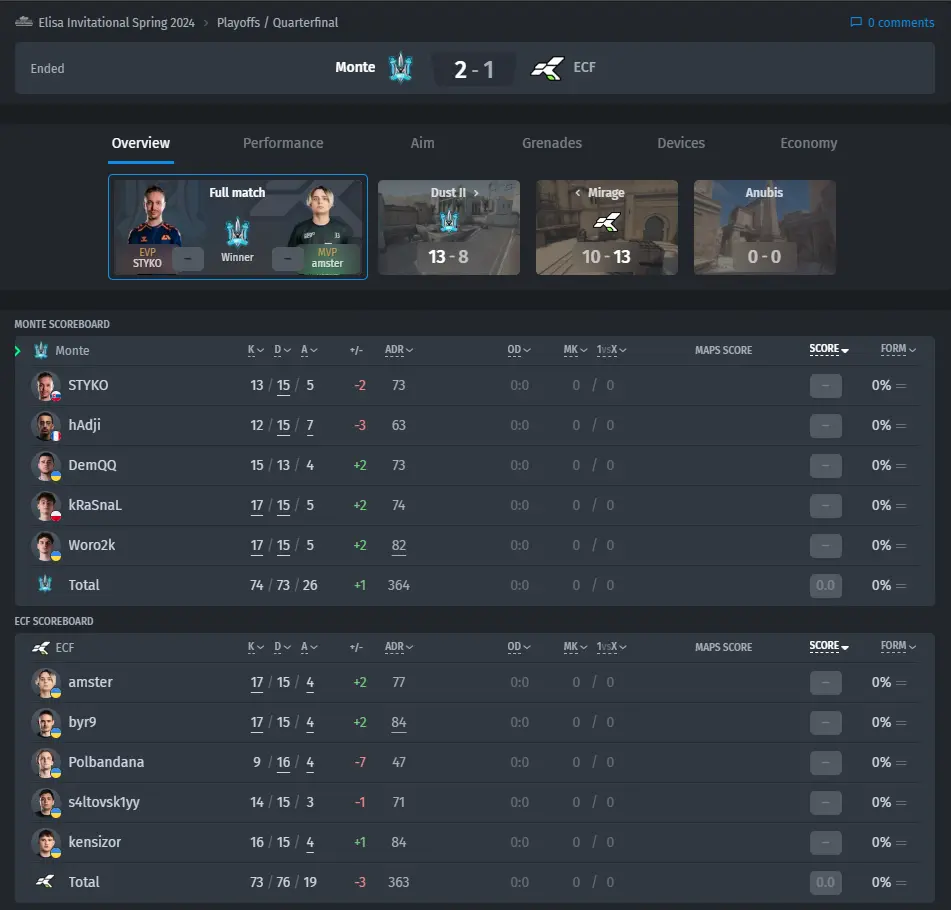Sort Monte scoreboard by A column
The image size is (951, 910).
tap(309, 350)
